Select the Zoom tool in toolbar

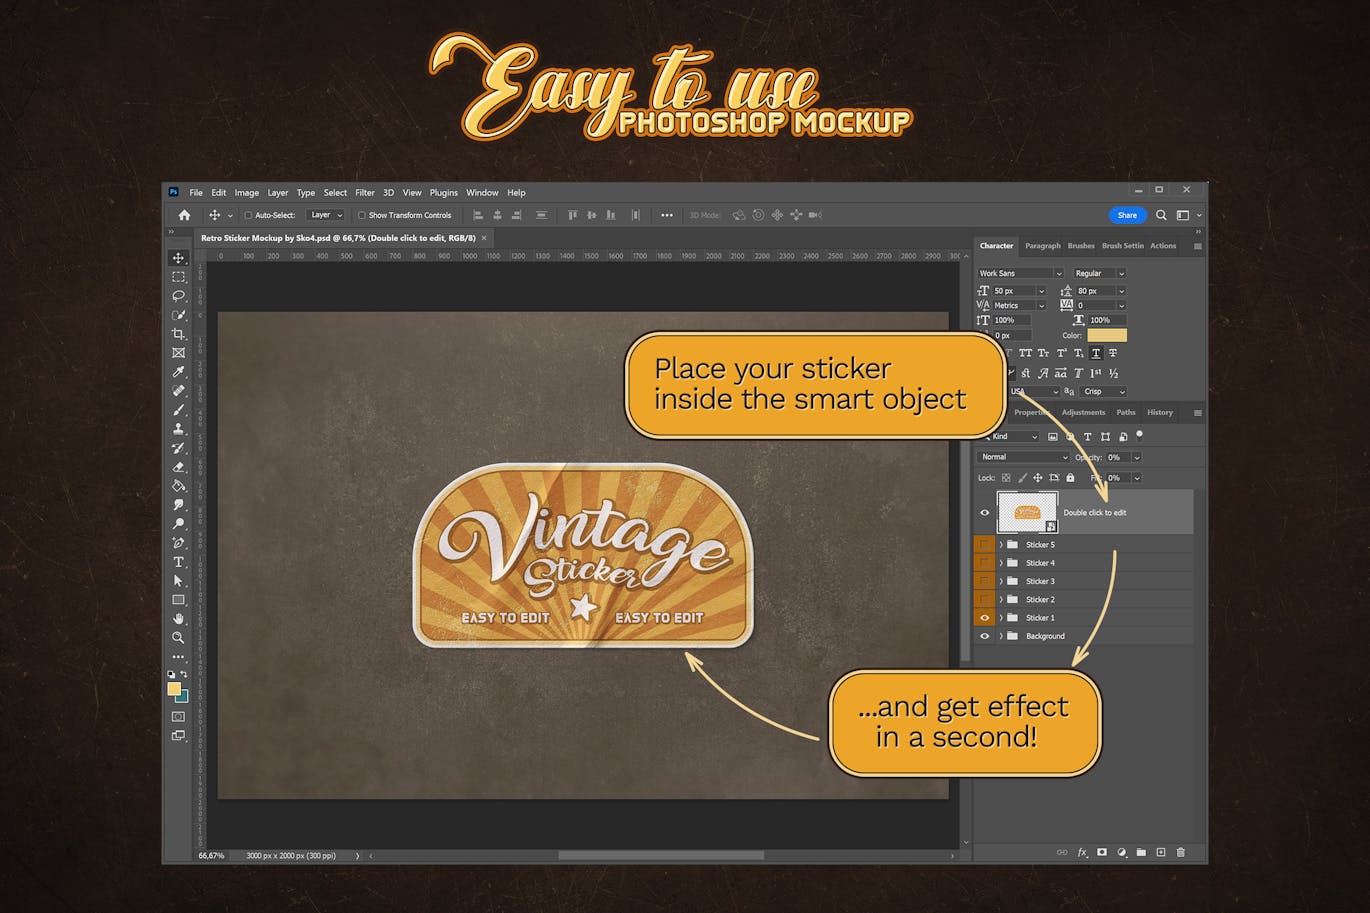click(x=178, y=638)
